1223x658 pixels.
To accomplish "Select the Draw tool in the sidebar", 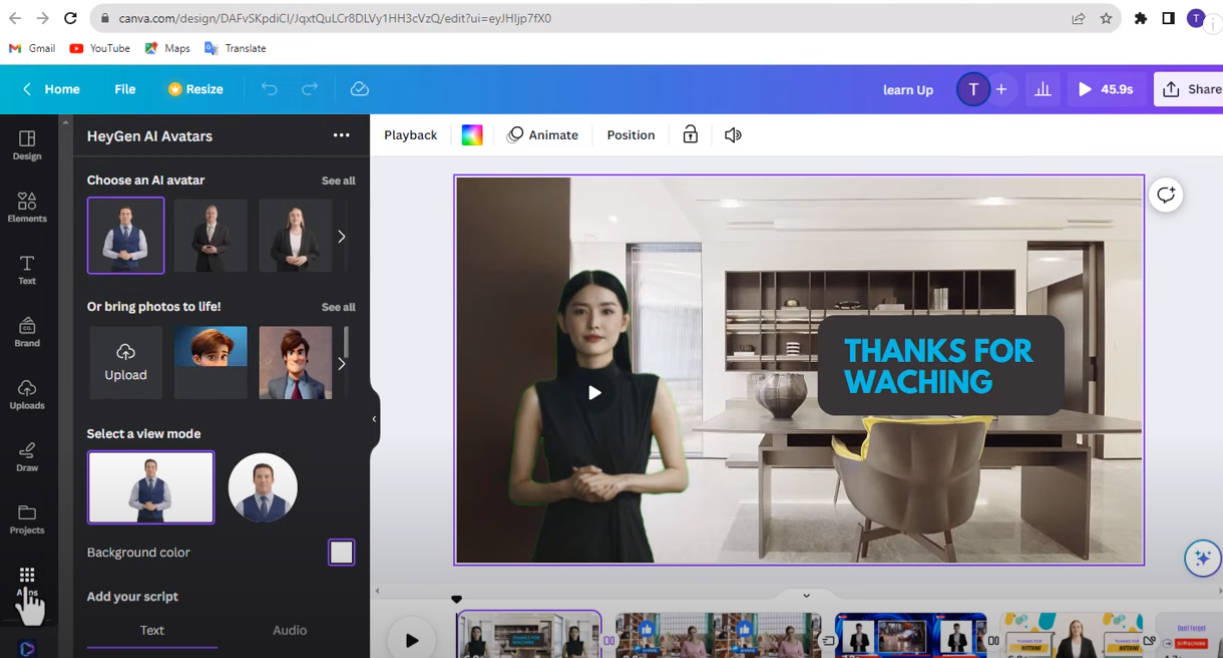I will point(27,459).
